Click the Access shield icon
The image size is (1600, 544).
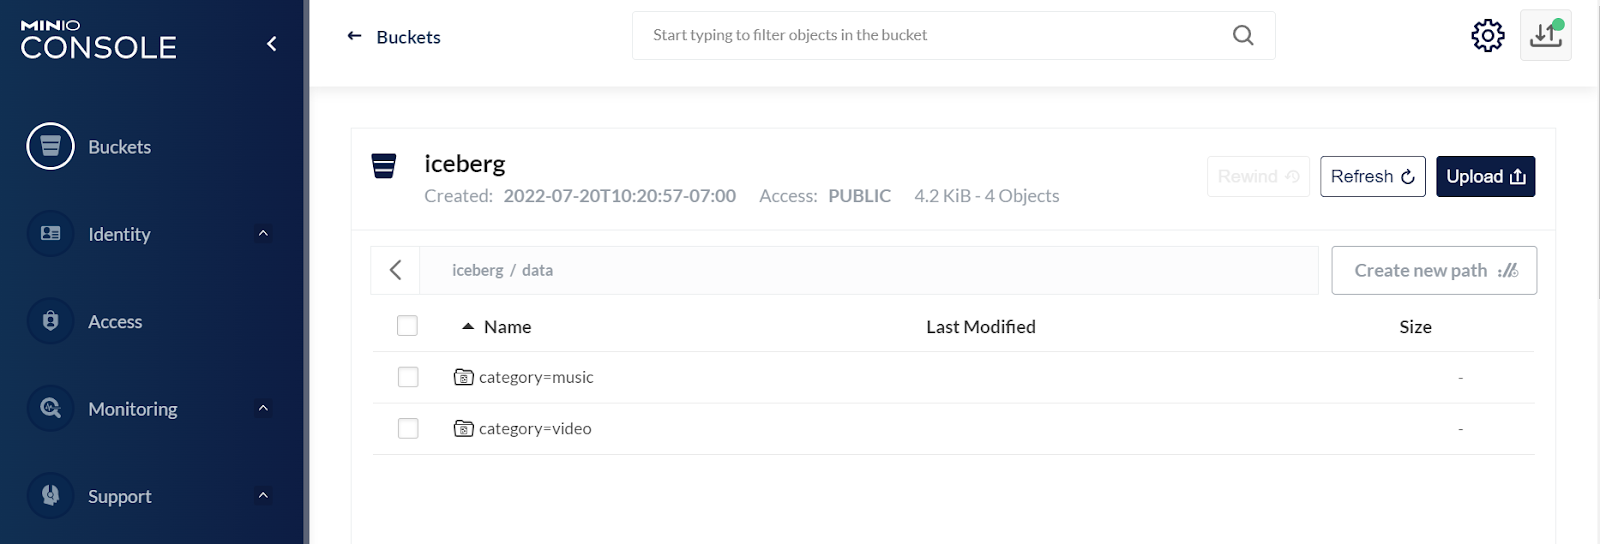click(50, 321)
